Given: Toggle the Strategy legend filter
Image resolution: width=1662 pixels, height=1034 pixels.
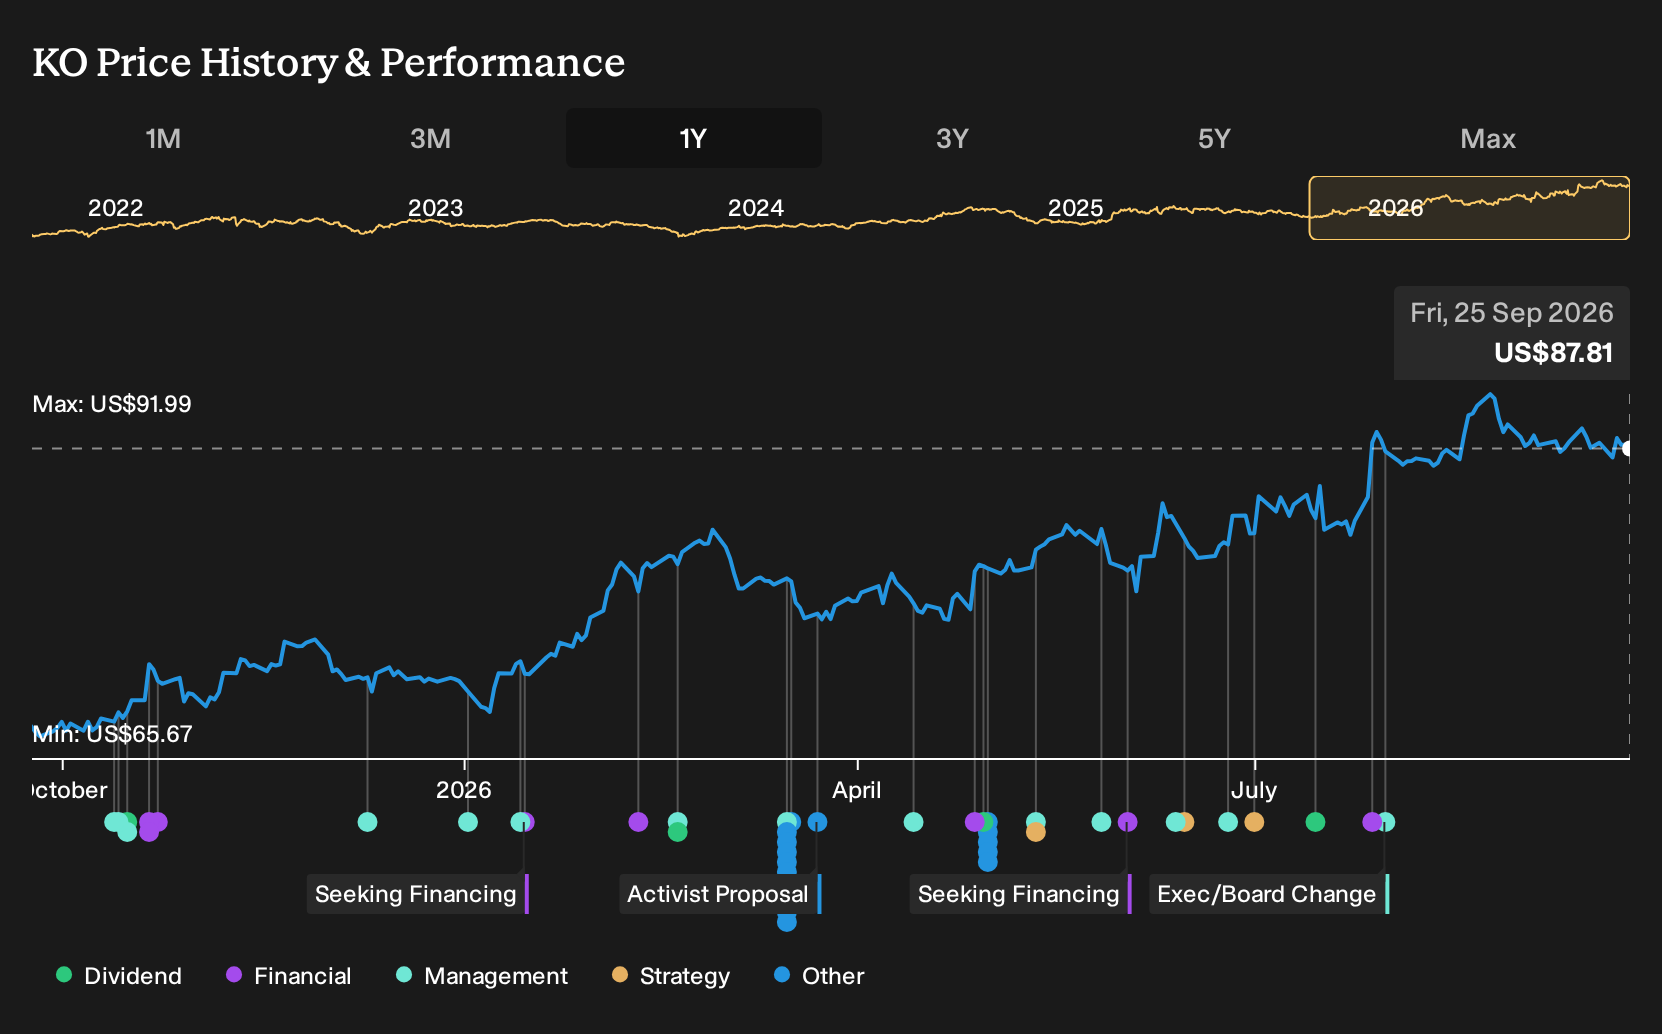Looking at the screenshot, I should tap(671, 976).
